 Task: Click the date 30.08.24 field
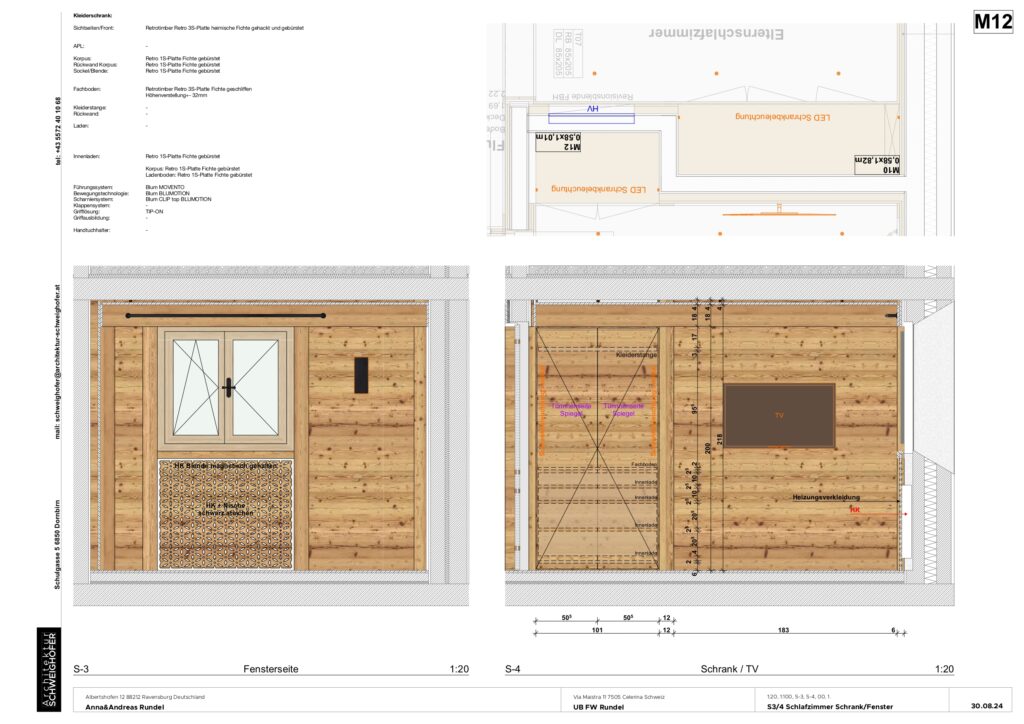point(976,706)
